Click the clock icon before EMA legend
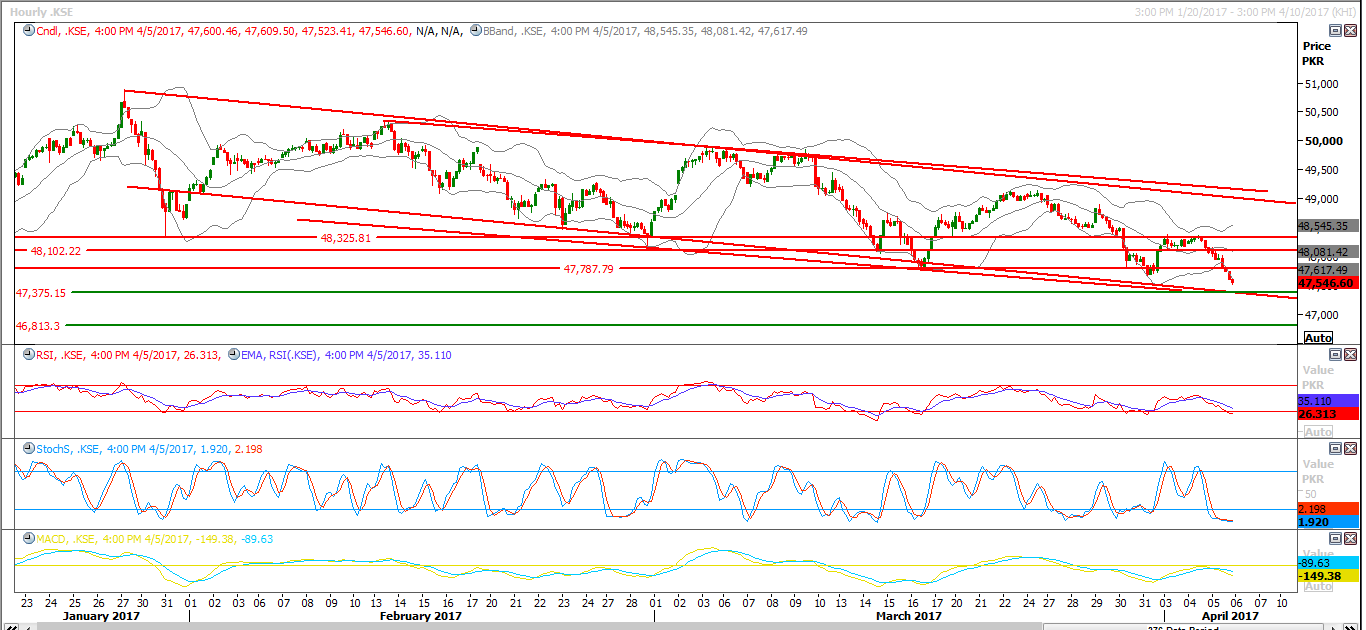The image size is (1366, 630). click(x=234, y=354)
